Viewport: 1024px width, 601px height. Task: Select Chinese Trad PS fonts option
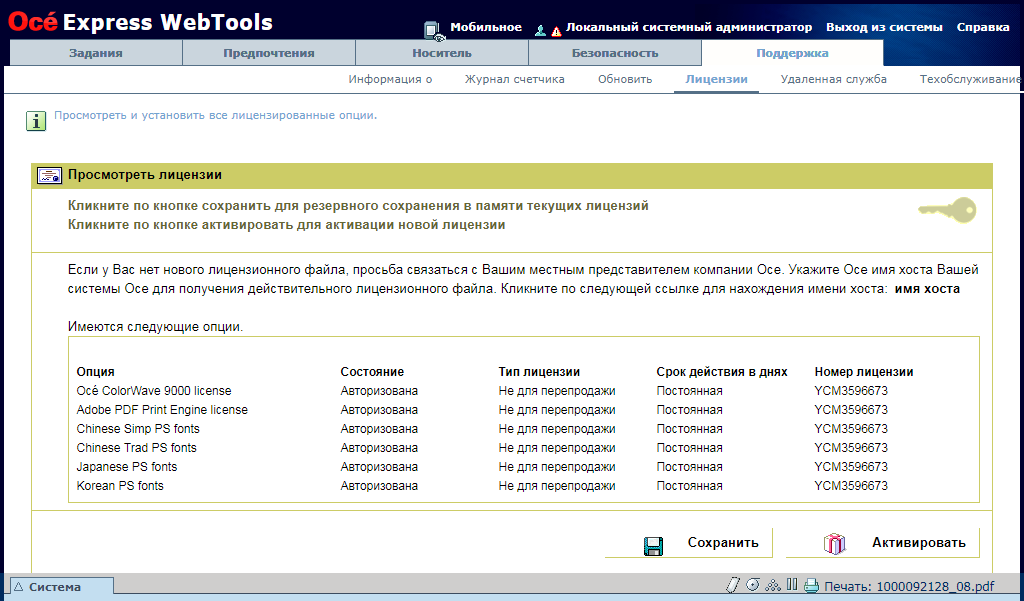[x=136, y=447]
